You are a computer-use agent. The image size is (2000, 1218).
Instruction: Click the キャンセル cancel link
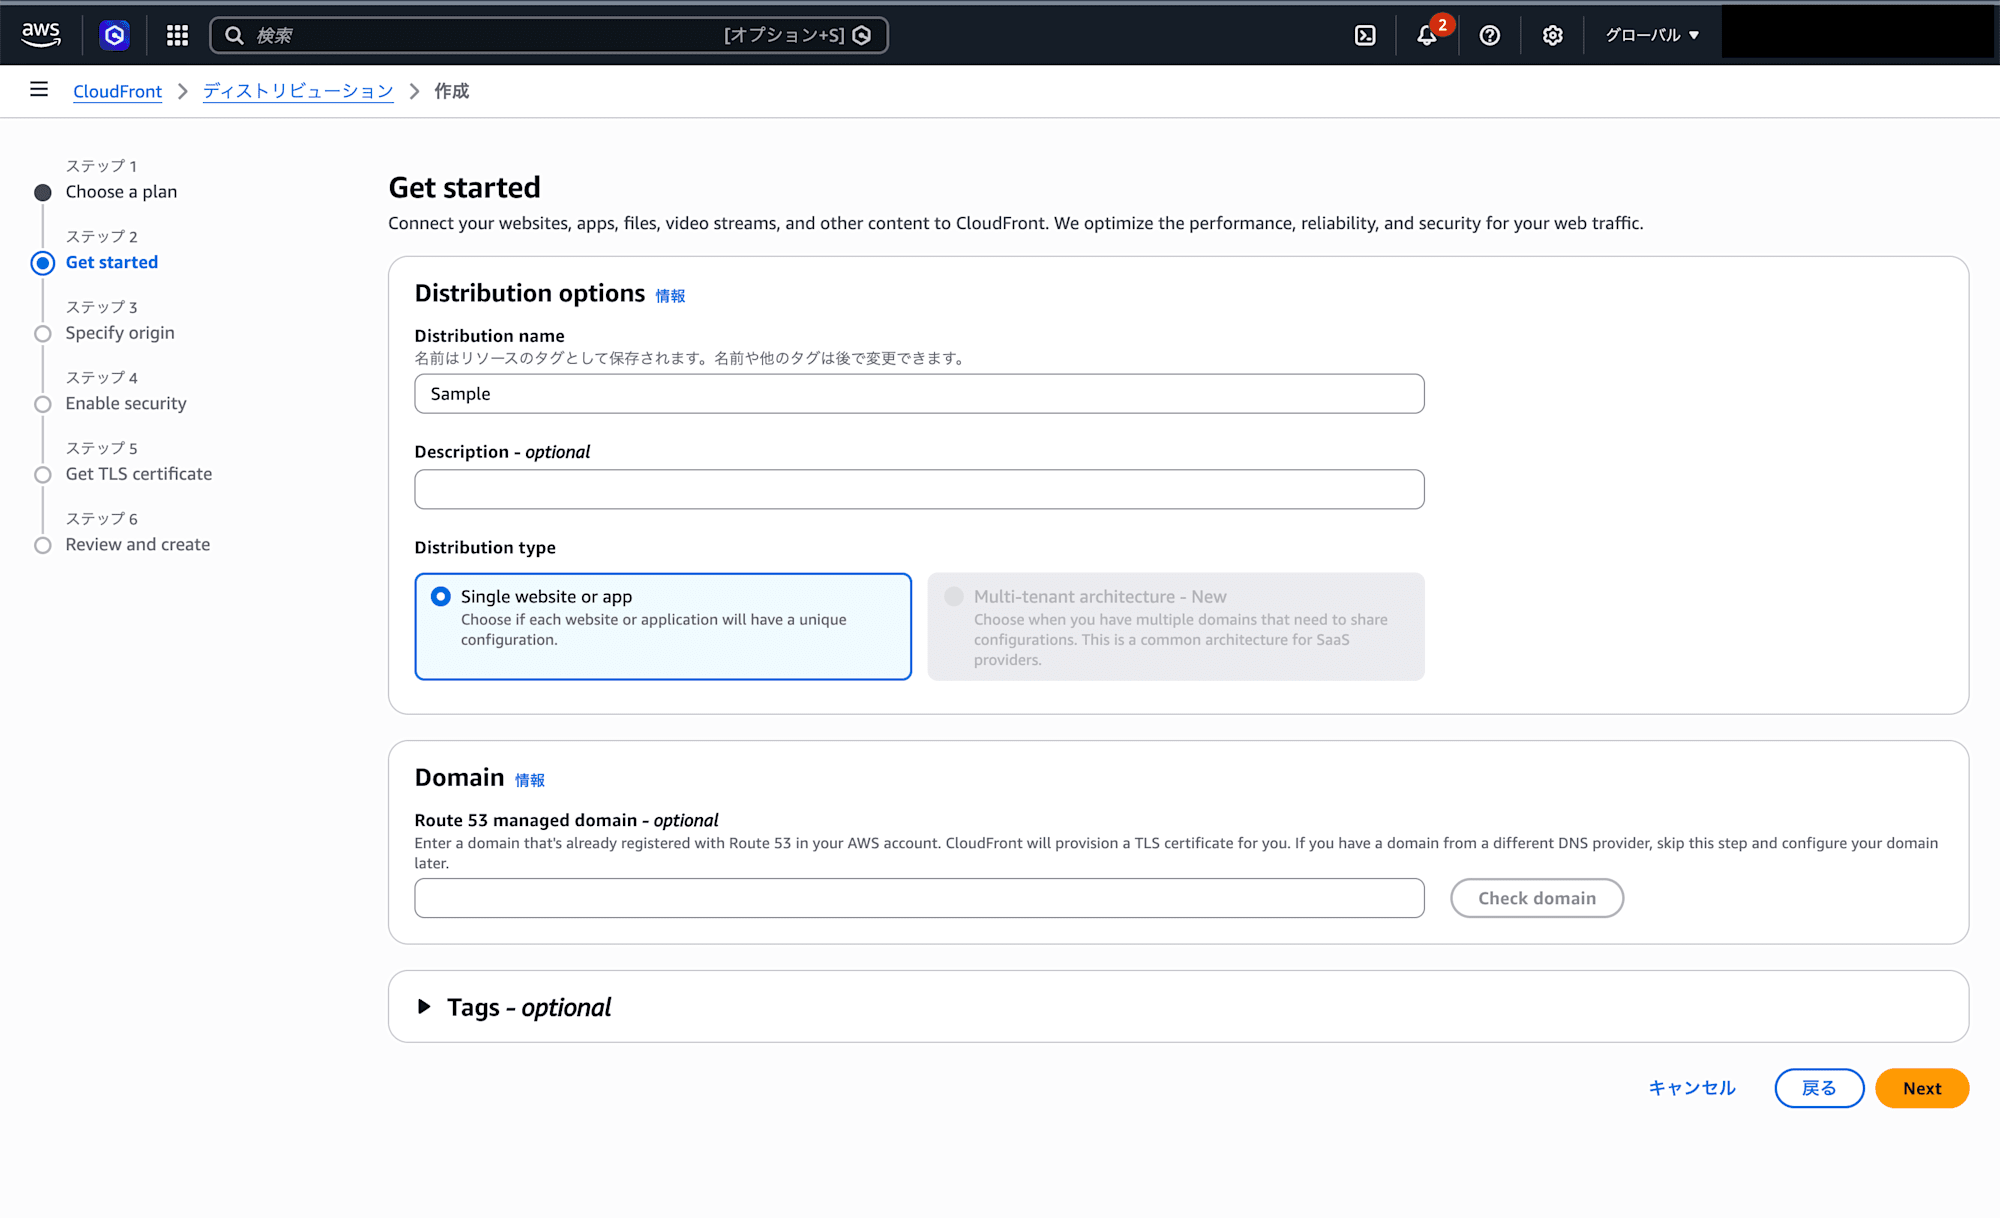tap(1692, 1088)
